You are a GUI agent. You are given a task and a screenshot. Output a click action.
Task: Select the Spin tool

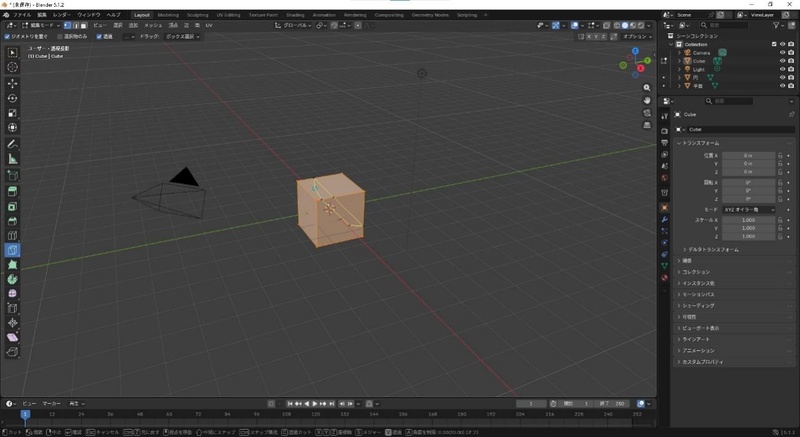coord(12,279)
